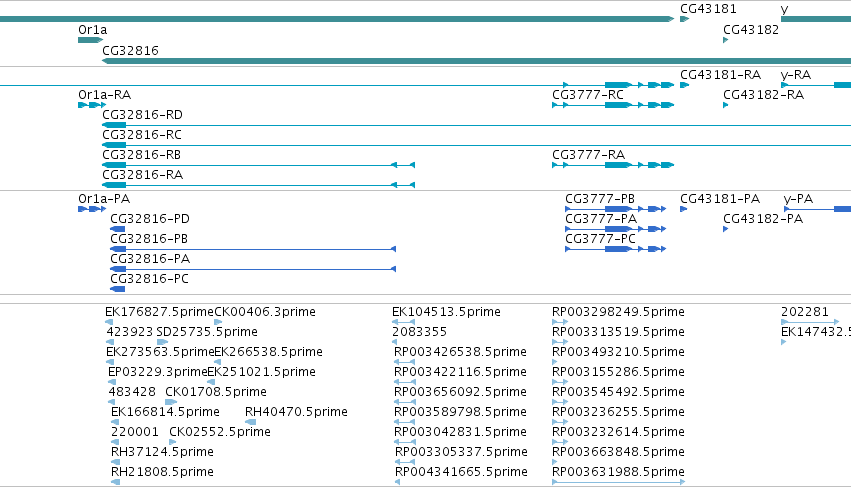851x487 pixels.
Task: Select the y-RA transcript label
Action: point(796,75)
